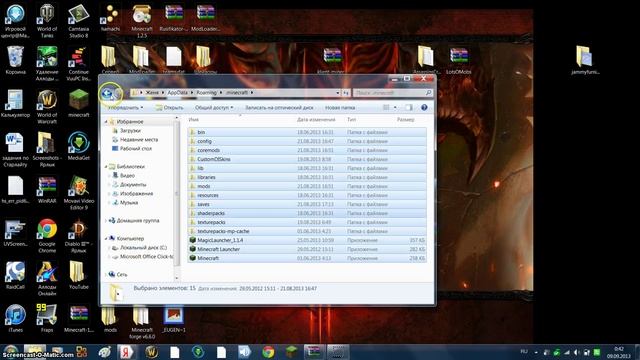The height and width of the screenshot is (360, 640).
Task: Select the coremods folder
Action: click(x=307, y=150)
